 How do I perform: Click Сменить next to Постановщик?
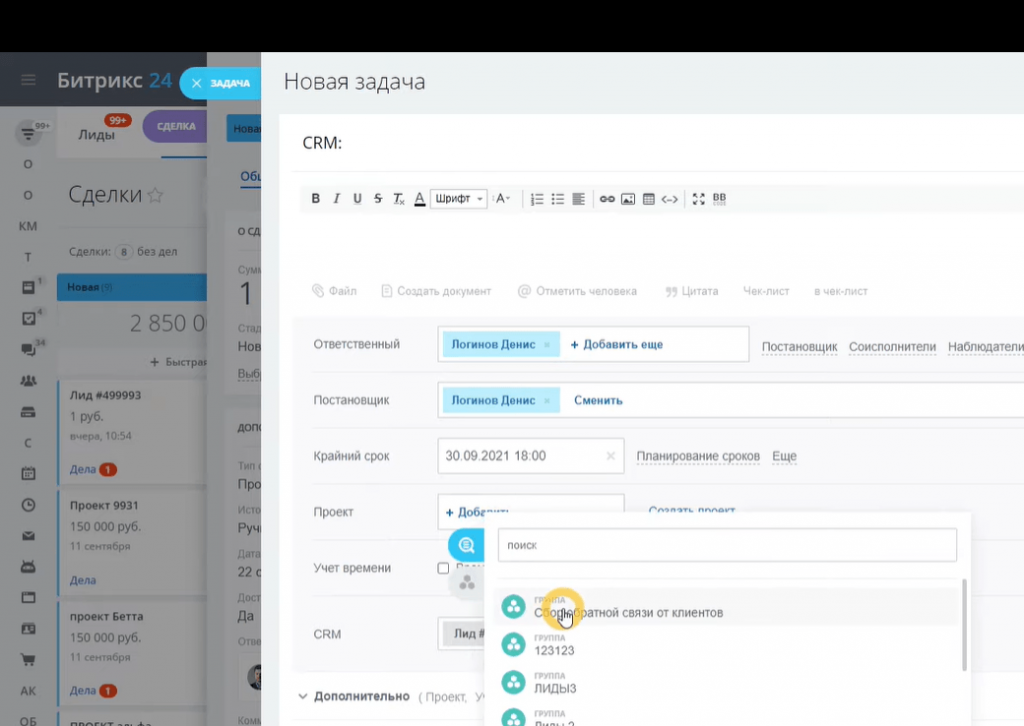598,400
